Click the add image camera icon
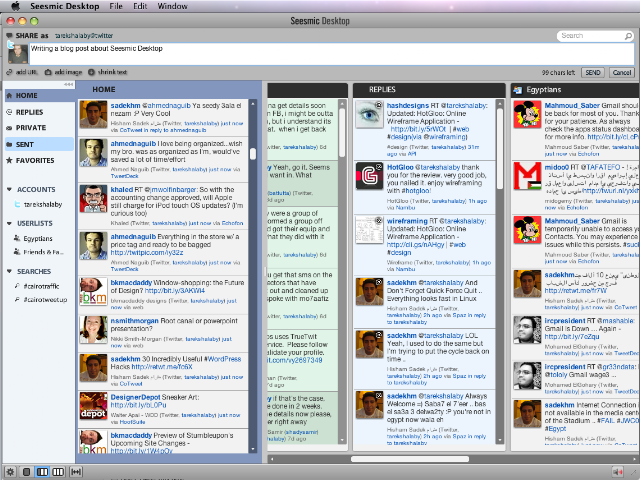The height and width of the screenshot is (480, 640). 48,72
